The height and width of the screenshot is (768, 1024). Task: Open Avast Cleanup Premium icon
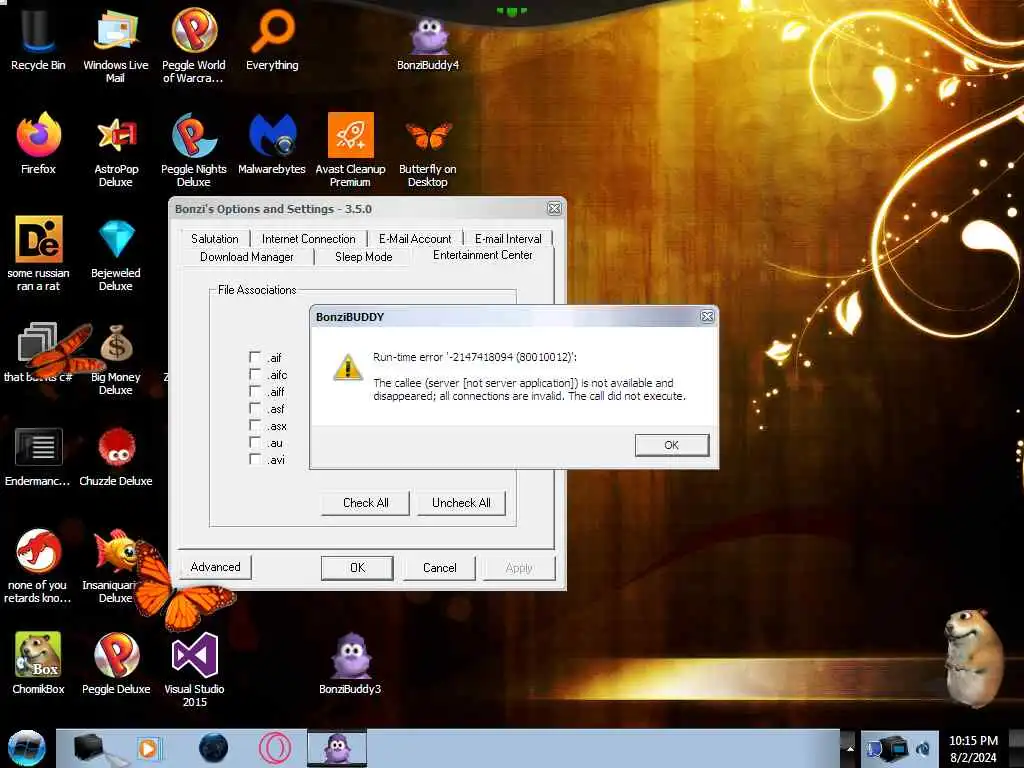click(350, 149)
